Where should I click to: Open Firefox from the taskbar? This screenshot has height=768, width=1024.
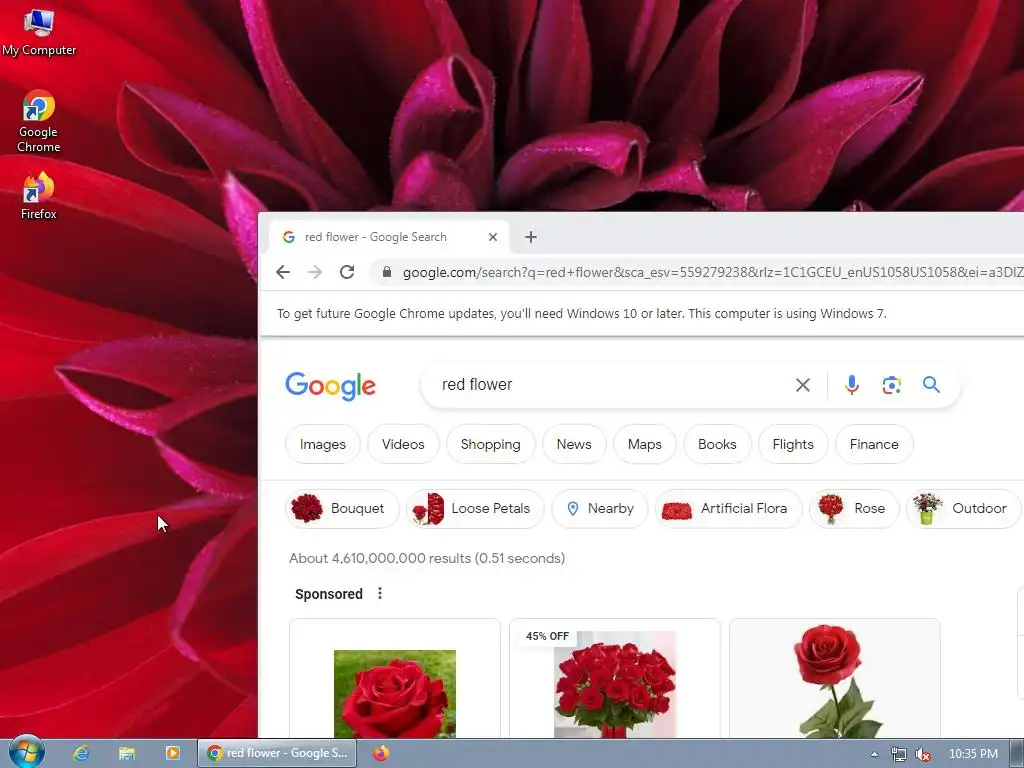[381, 753]
